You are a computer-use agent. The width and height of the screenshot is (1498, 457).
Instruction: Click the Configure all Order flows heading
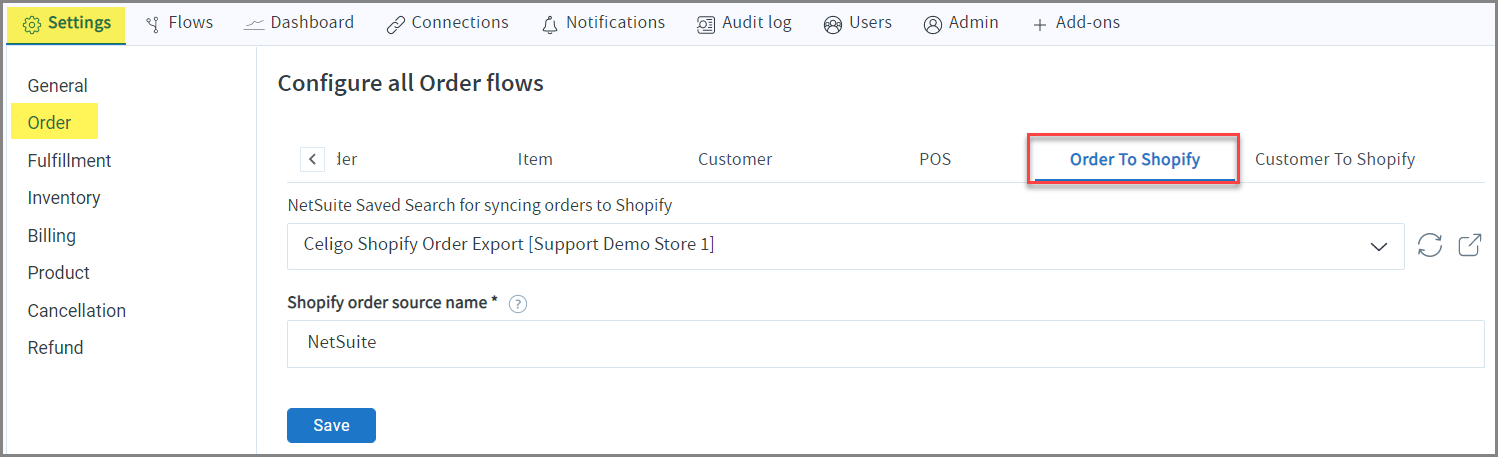coord(411,83)
